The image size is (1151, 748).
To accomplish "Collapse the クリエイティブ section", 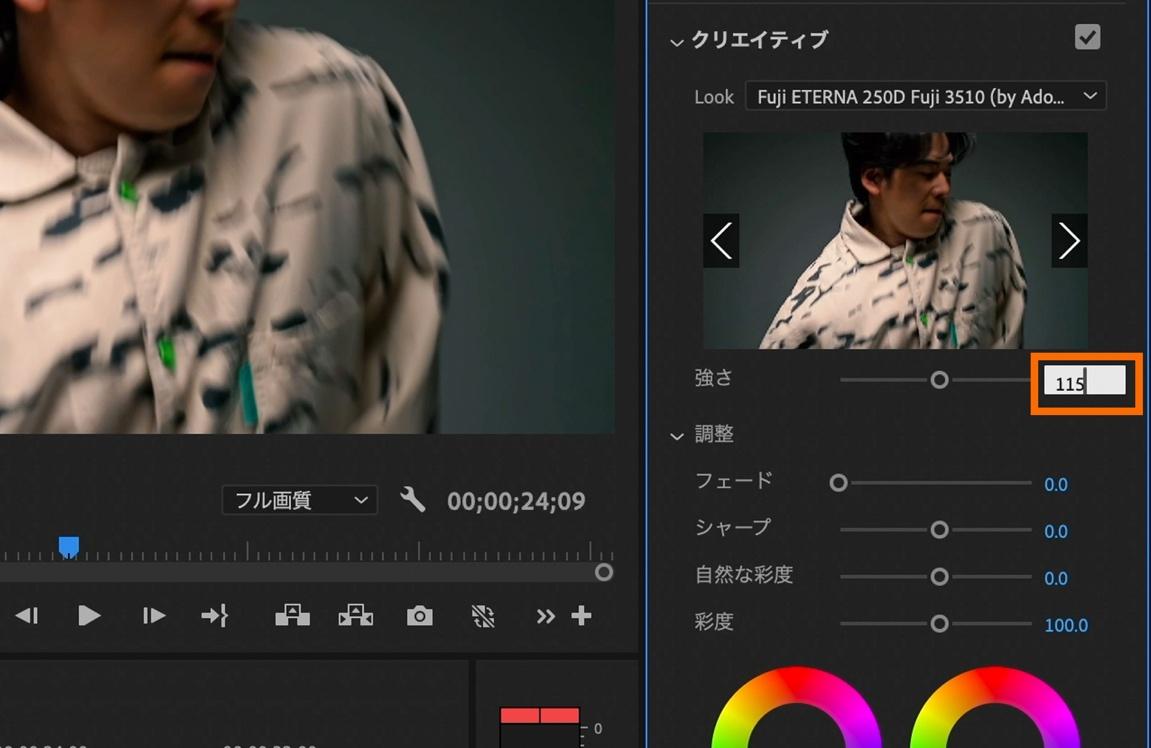I will 676,42.
